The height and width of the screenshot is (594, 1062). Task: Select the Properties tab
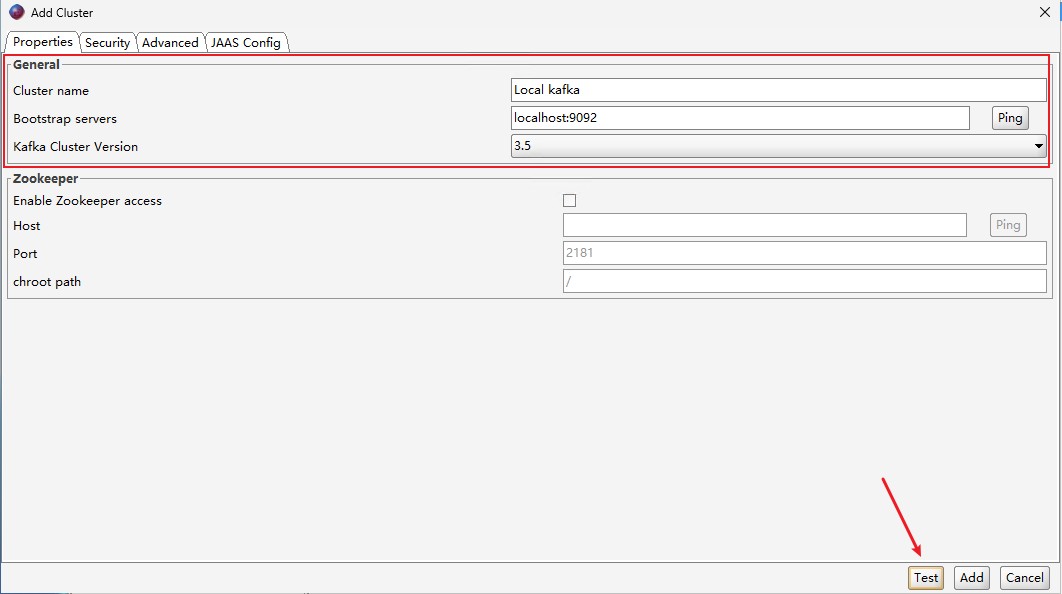point(43,42)
